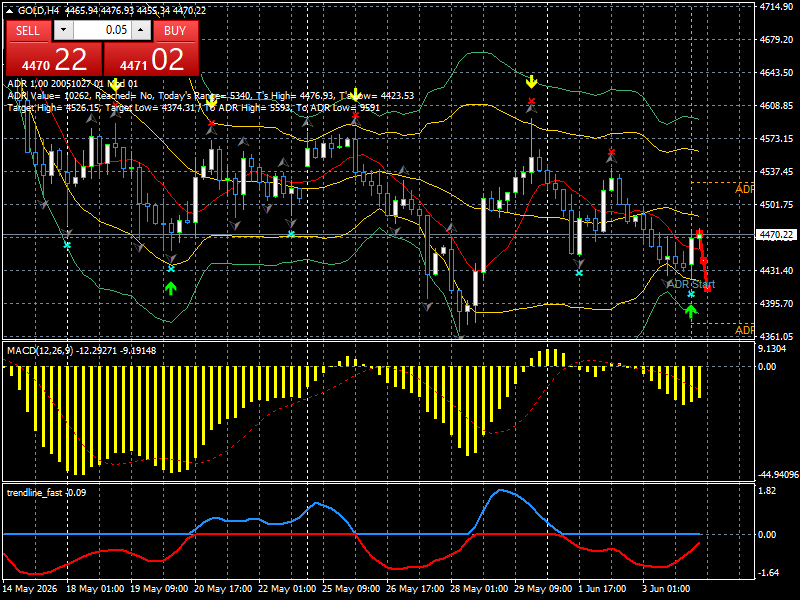Click the Target High= 4526.15 info line
Screen dimensions: 800x600
point(194,108)
